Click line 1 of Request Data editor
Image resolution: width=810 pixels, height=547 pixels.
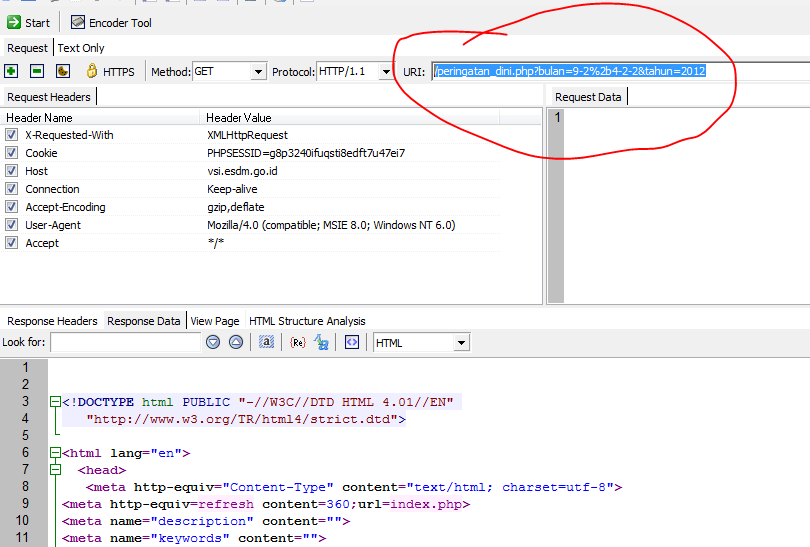tap(687, 117)
